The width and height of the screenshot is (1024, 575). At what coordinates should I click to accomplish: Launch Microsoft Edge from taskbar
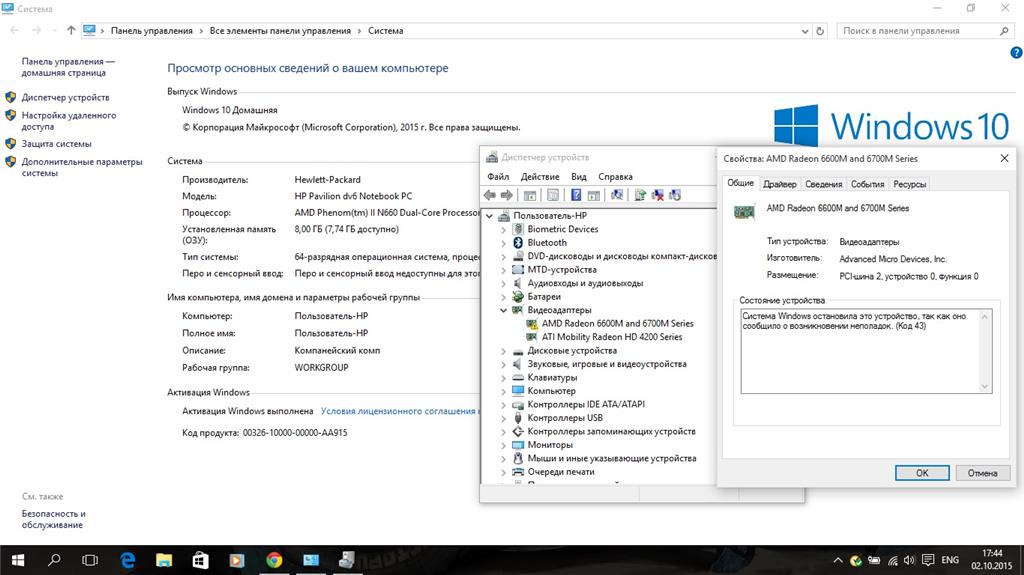click(128, 560)
